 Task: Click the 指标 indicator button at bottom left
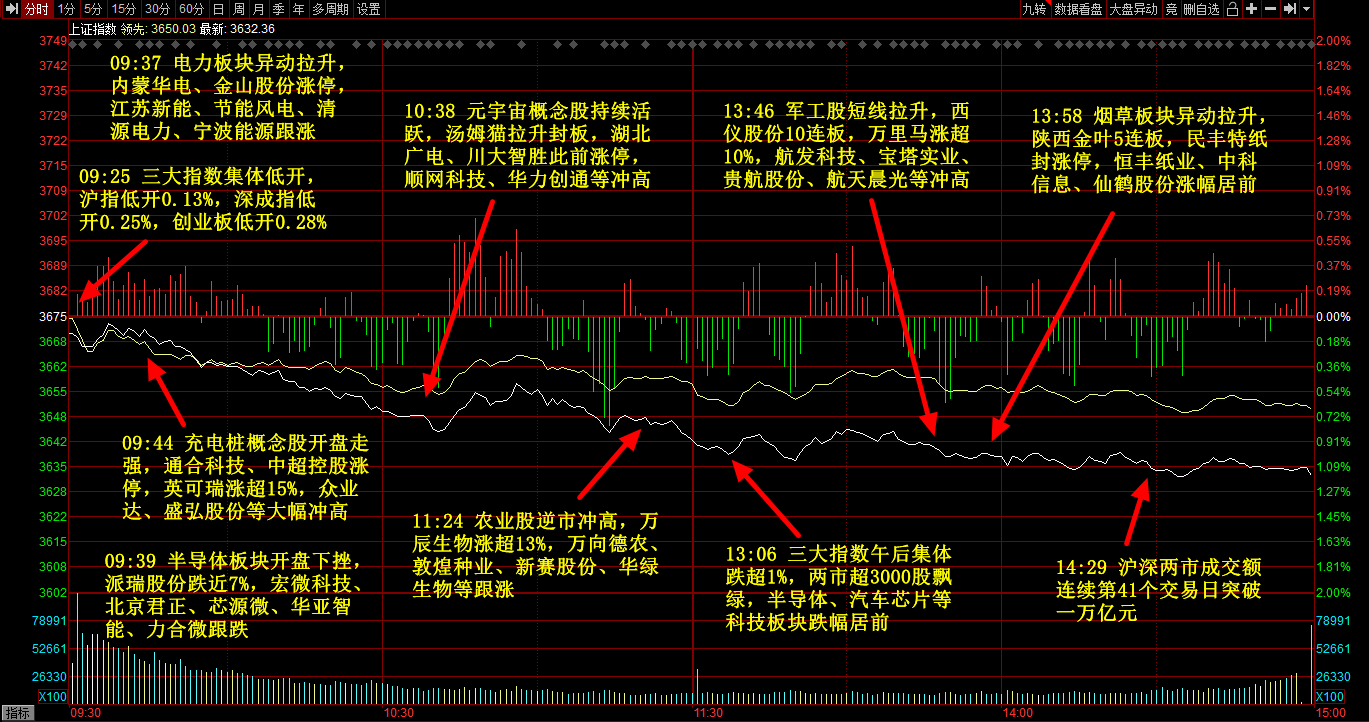(x=18, y=713)
